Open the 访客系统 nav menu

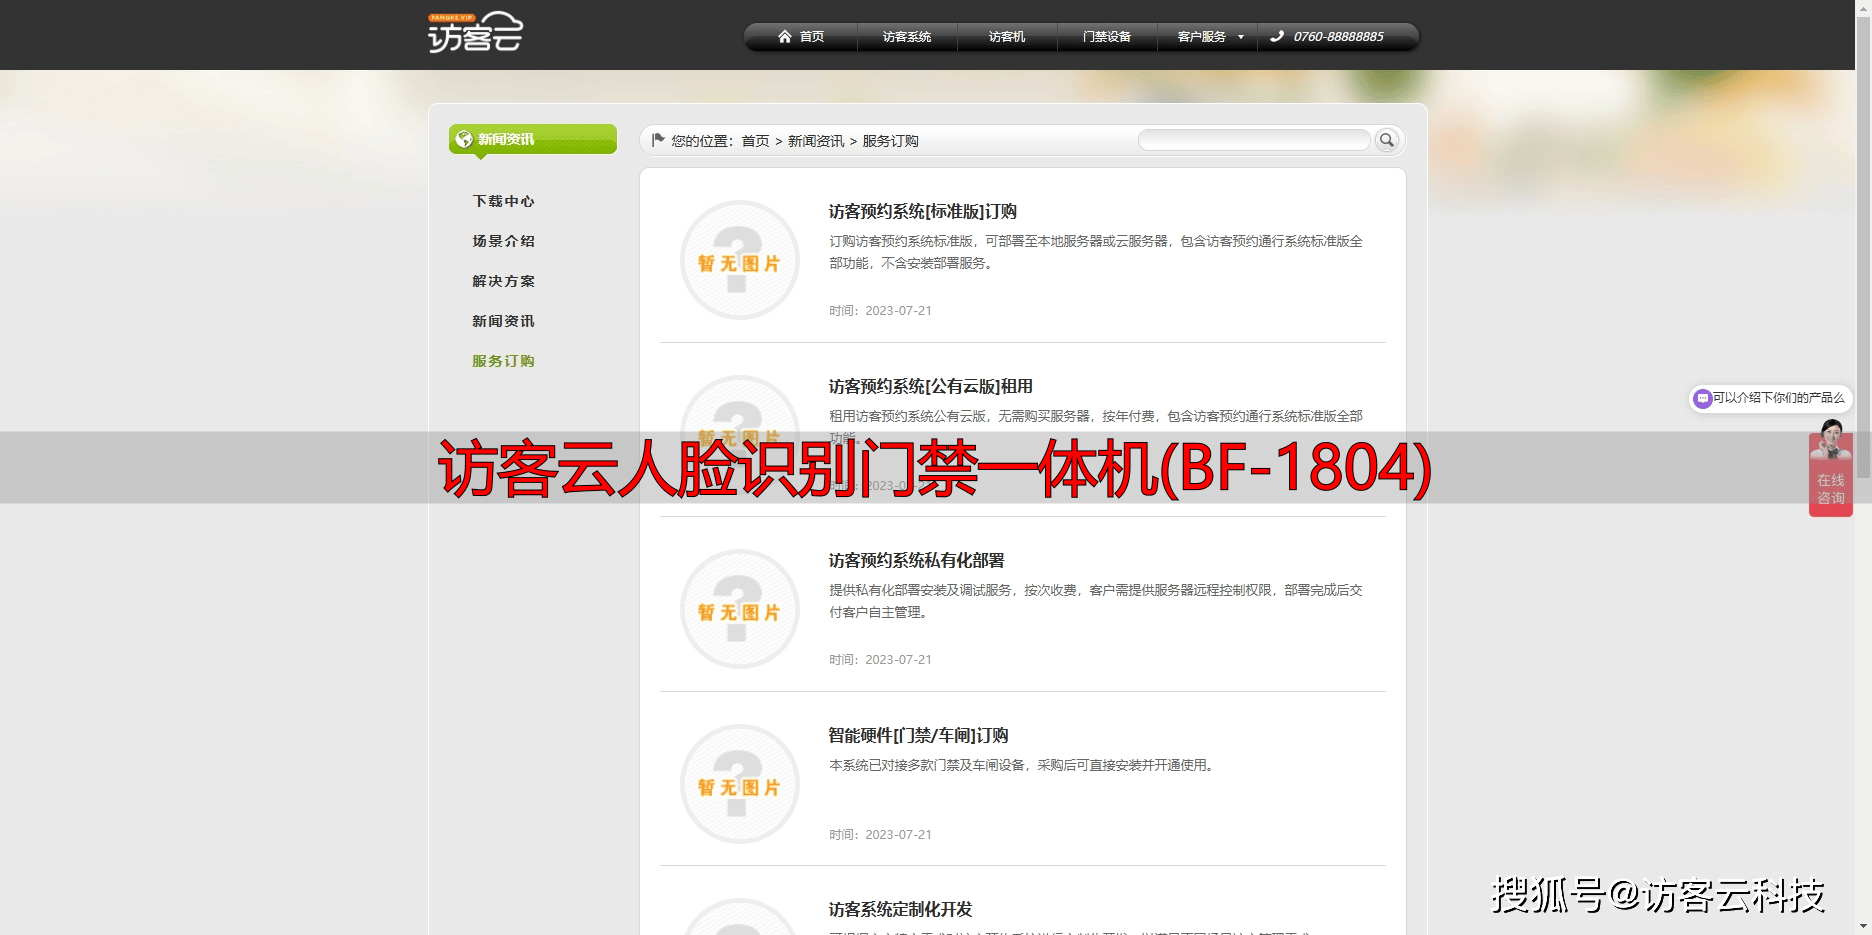(x=906, y=37)
